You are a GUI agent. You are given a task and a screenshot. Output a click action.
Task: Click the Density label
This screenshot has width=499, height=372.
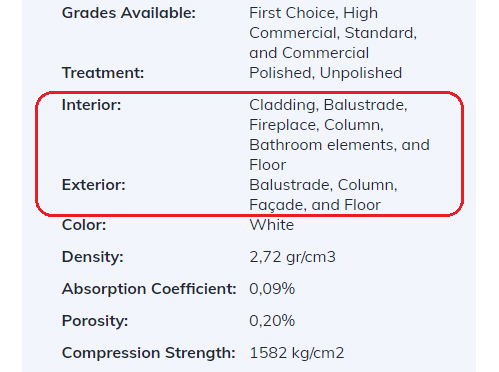coord(93,257)
